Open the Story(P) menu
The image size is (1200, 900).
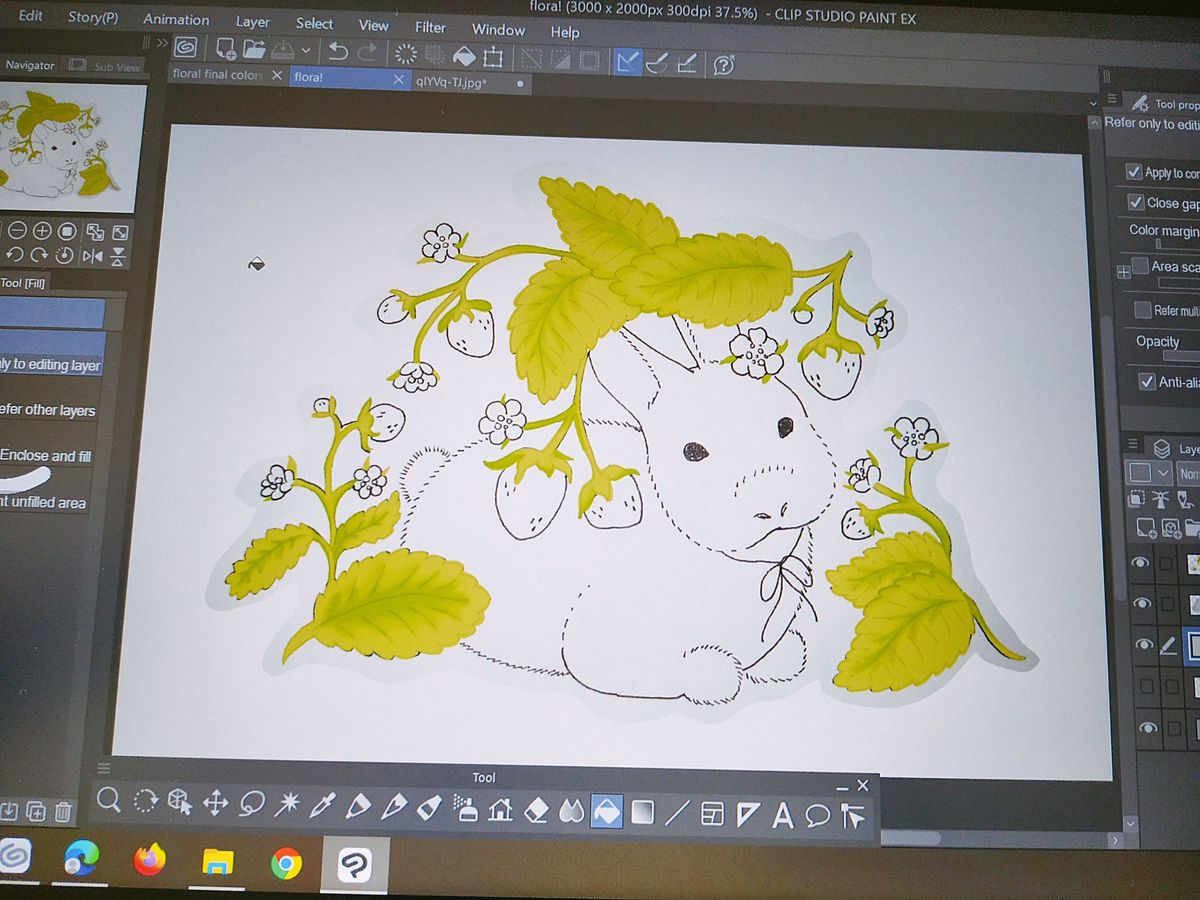(93, 17)
